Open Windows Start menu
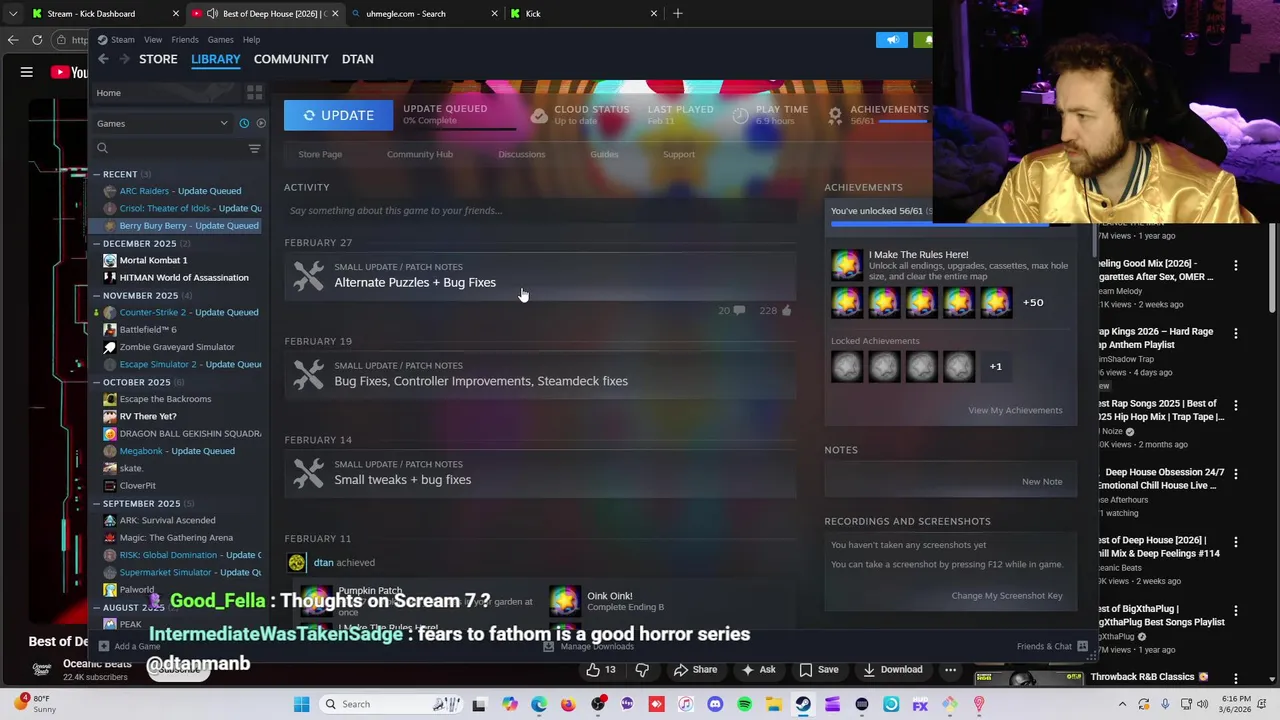 pos(301,704)
